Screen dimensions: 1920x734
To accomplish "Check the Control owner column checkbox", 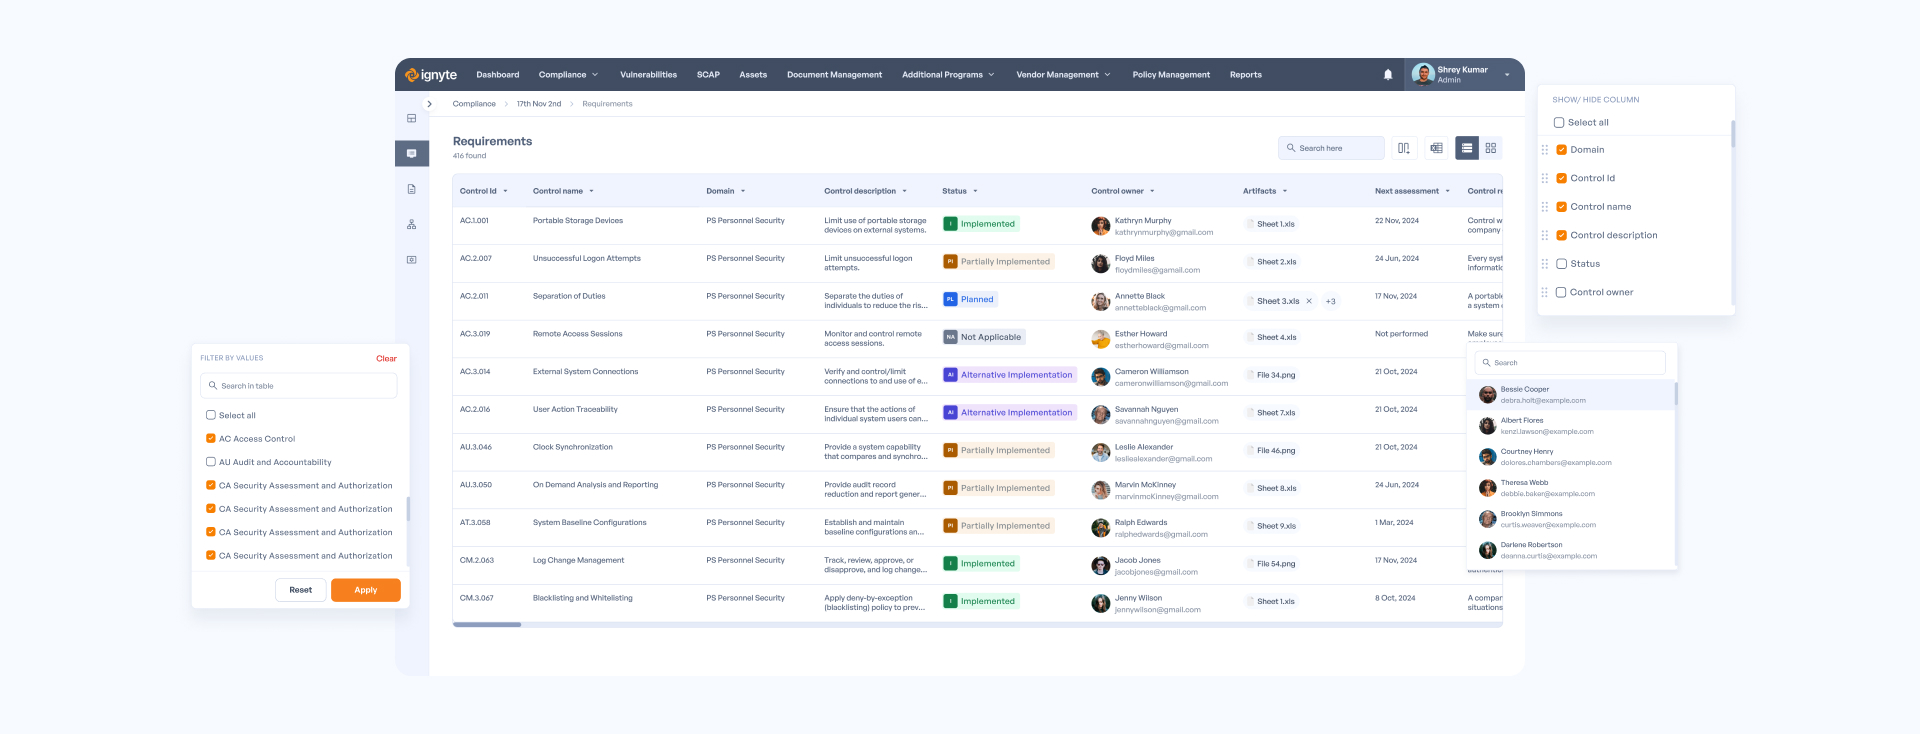I will click(1561, 292).
